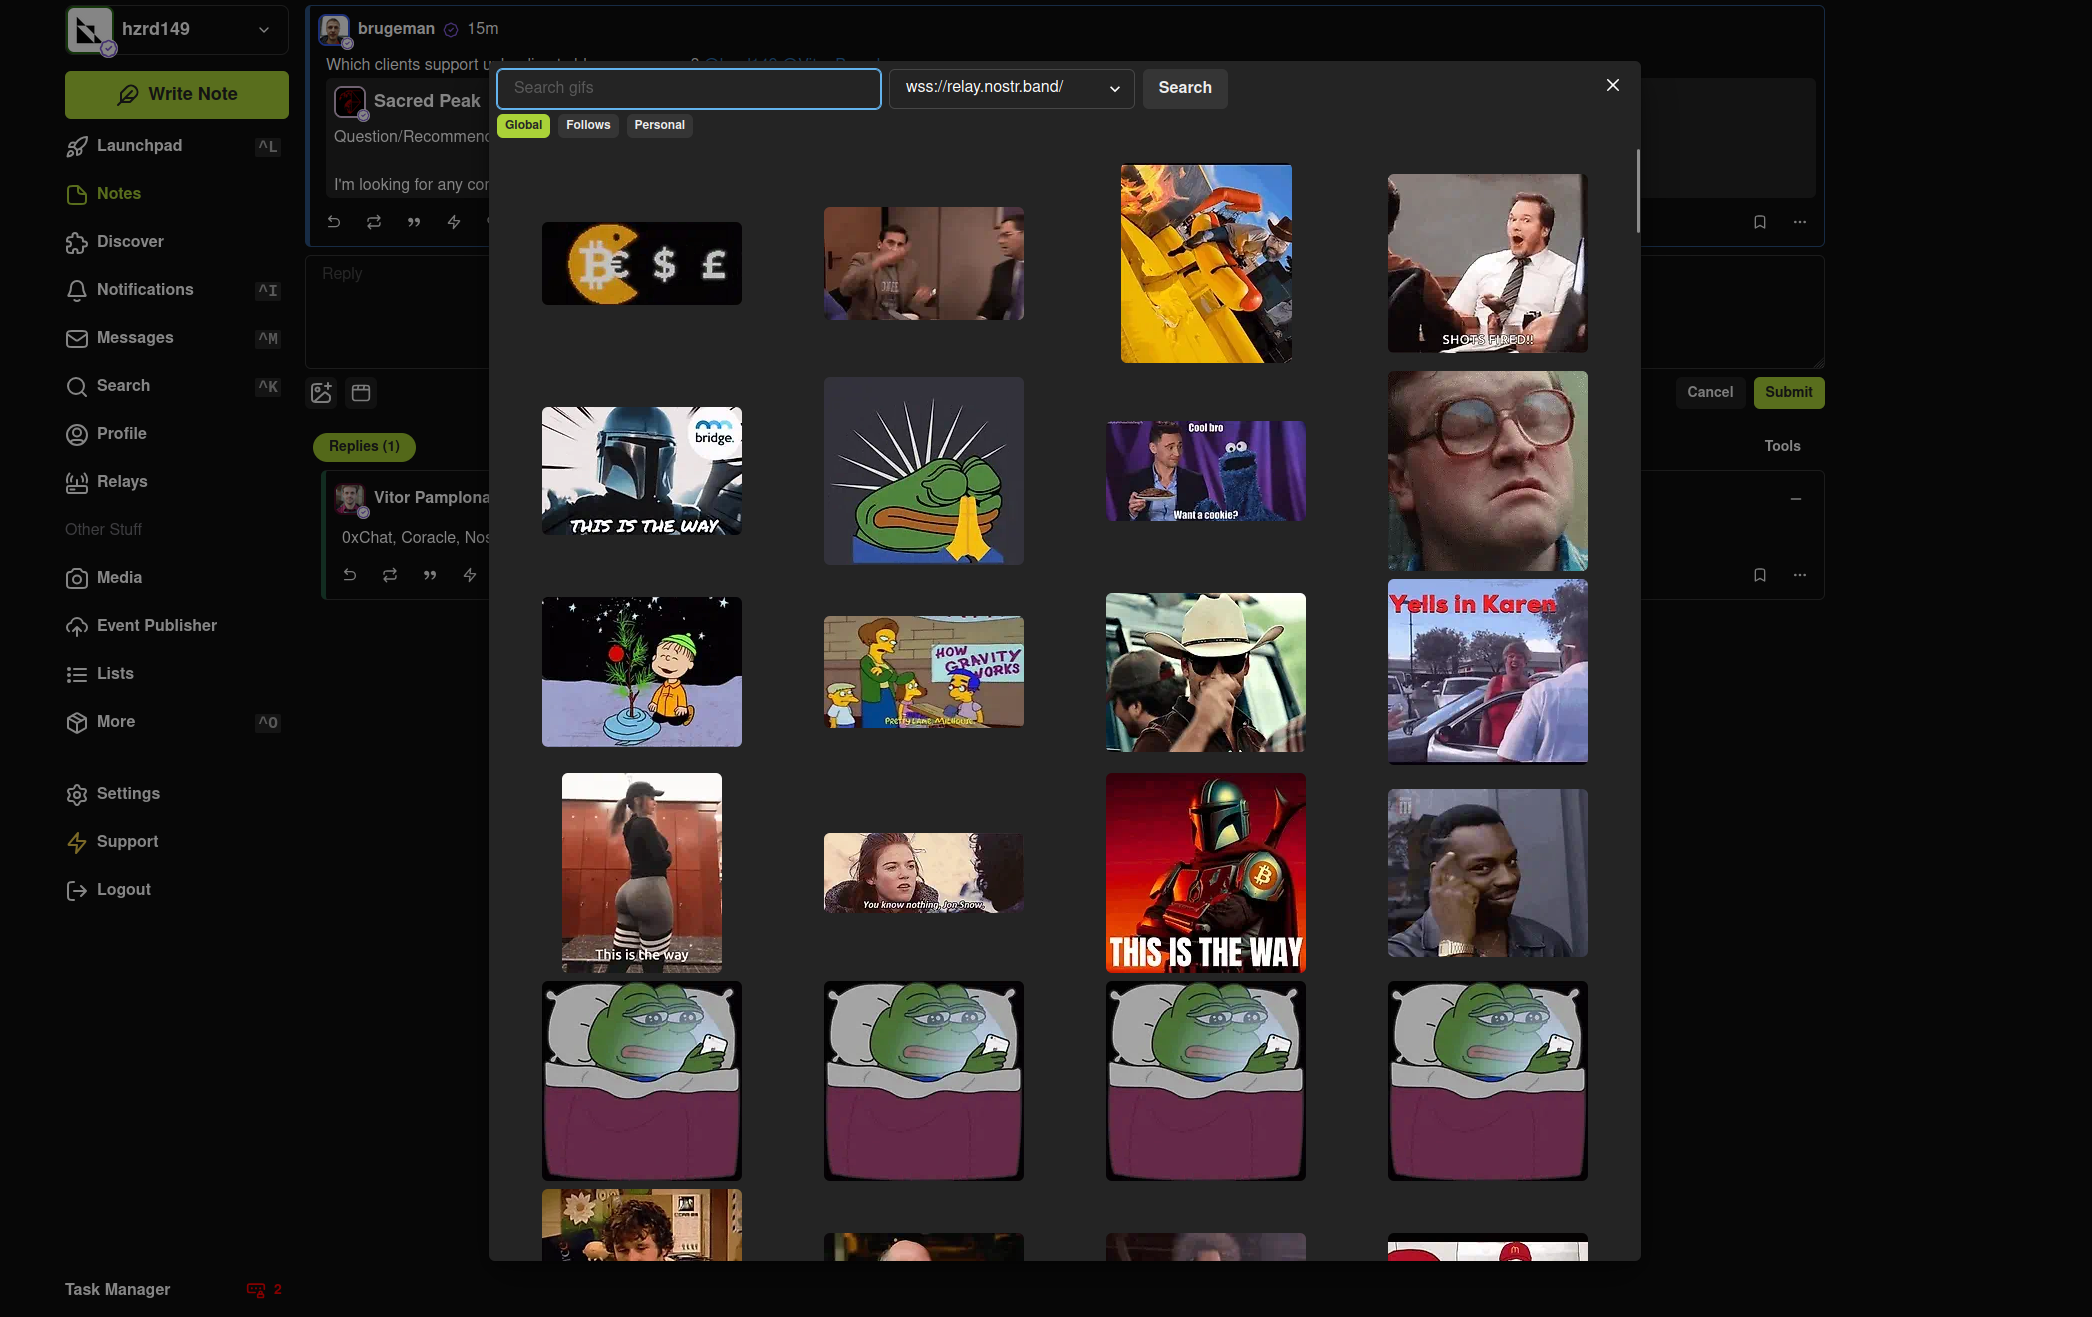This screenshot has width=2092, height=1317.
Task: Open Search page in sidebar
Action: (173, 386)
